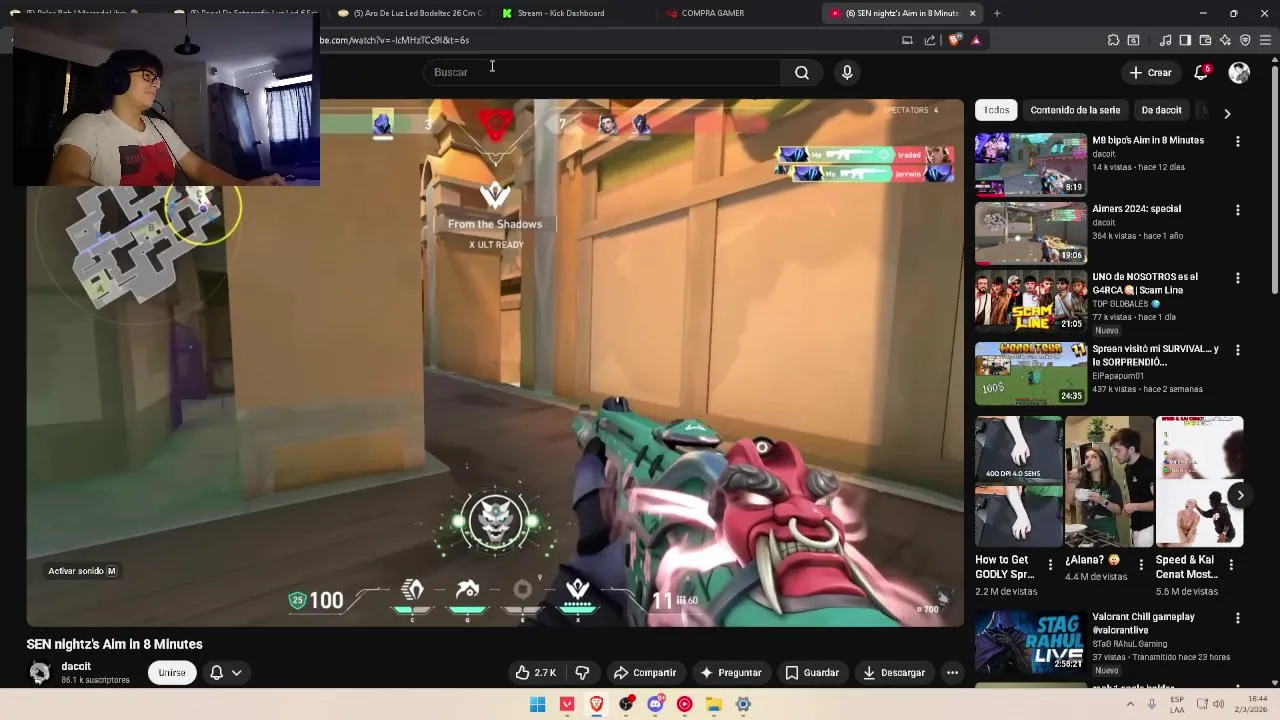Open Spreen SURVIVAL 24:35 thumbnail

click(1031, 373)
